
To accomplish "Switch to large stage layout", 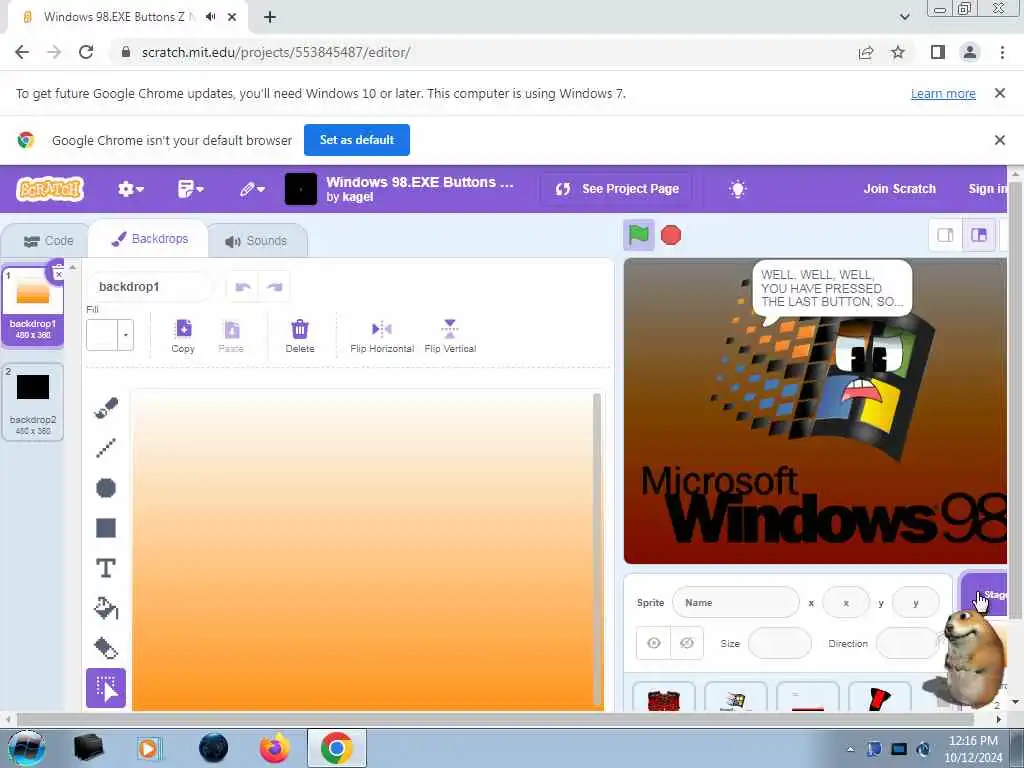I will [978, 235].
